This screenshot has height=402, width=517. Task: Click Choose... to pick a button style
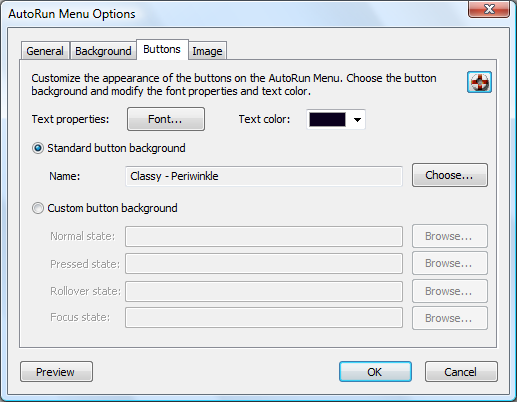point(450,175)
